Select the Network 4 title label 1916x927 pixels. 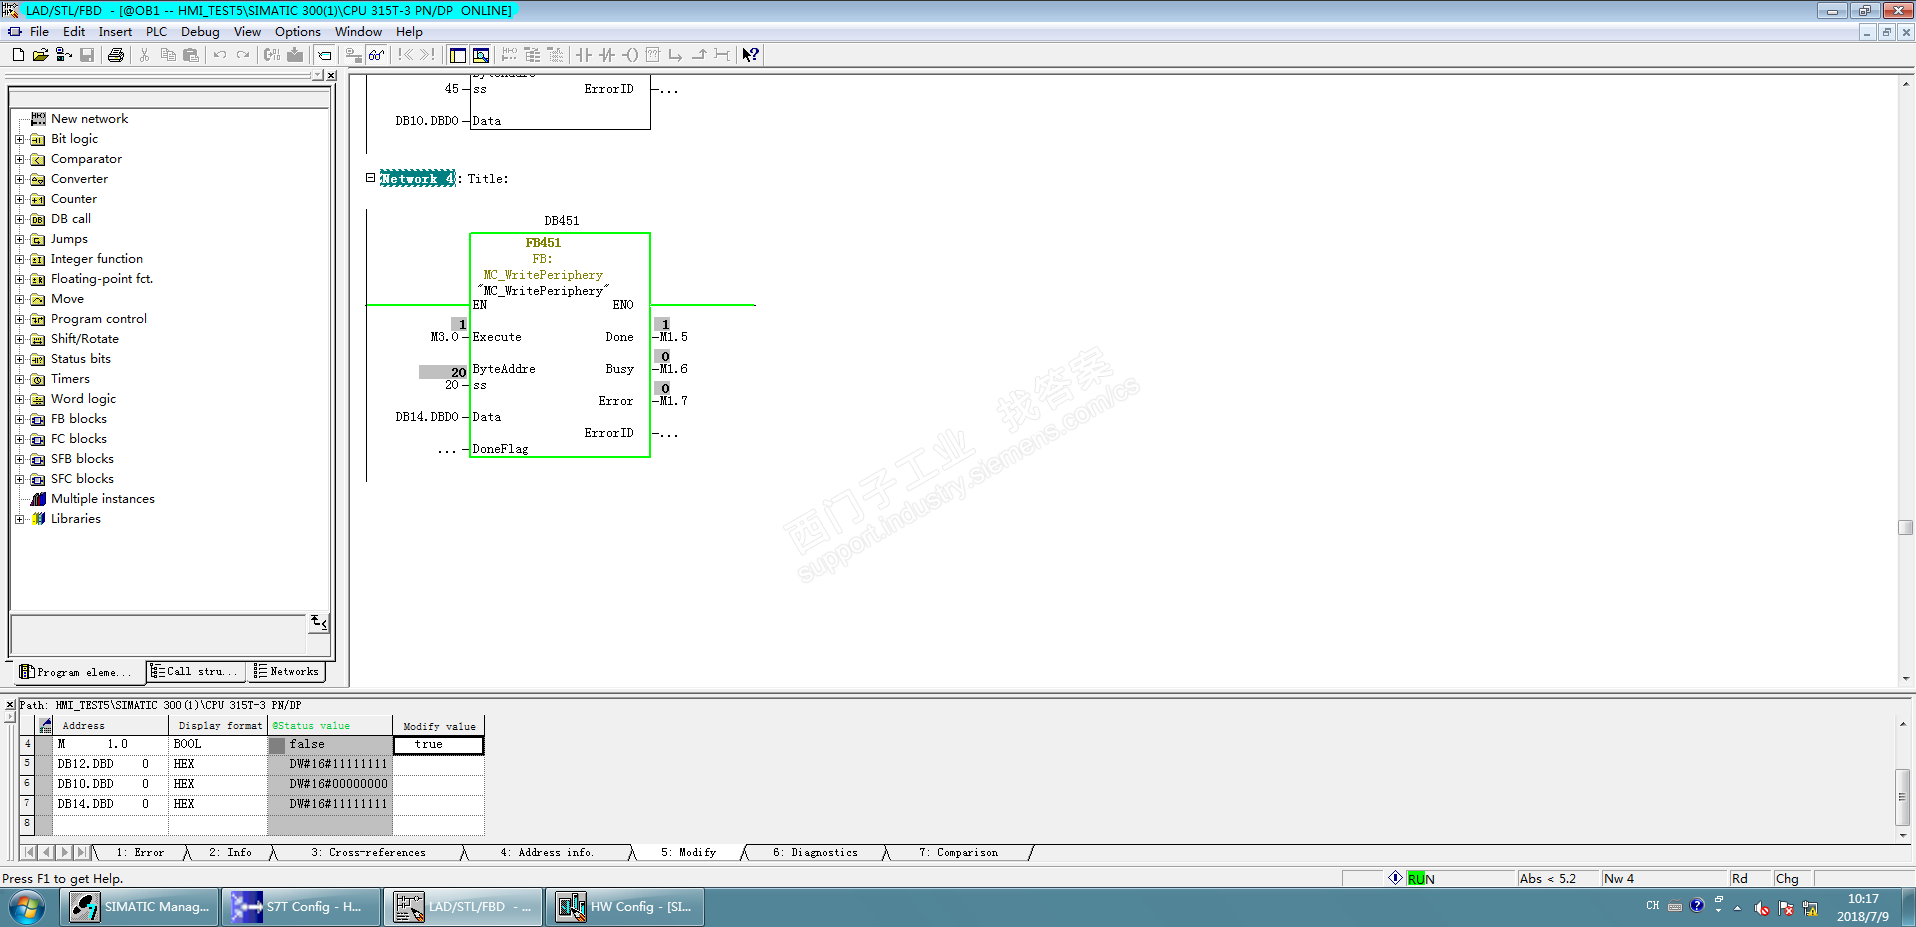pos(417,179)
